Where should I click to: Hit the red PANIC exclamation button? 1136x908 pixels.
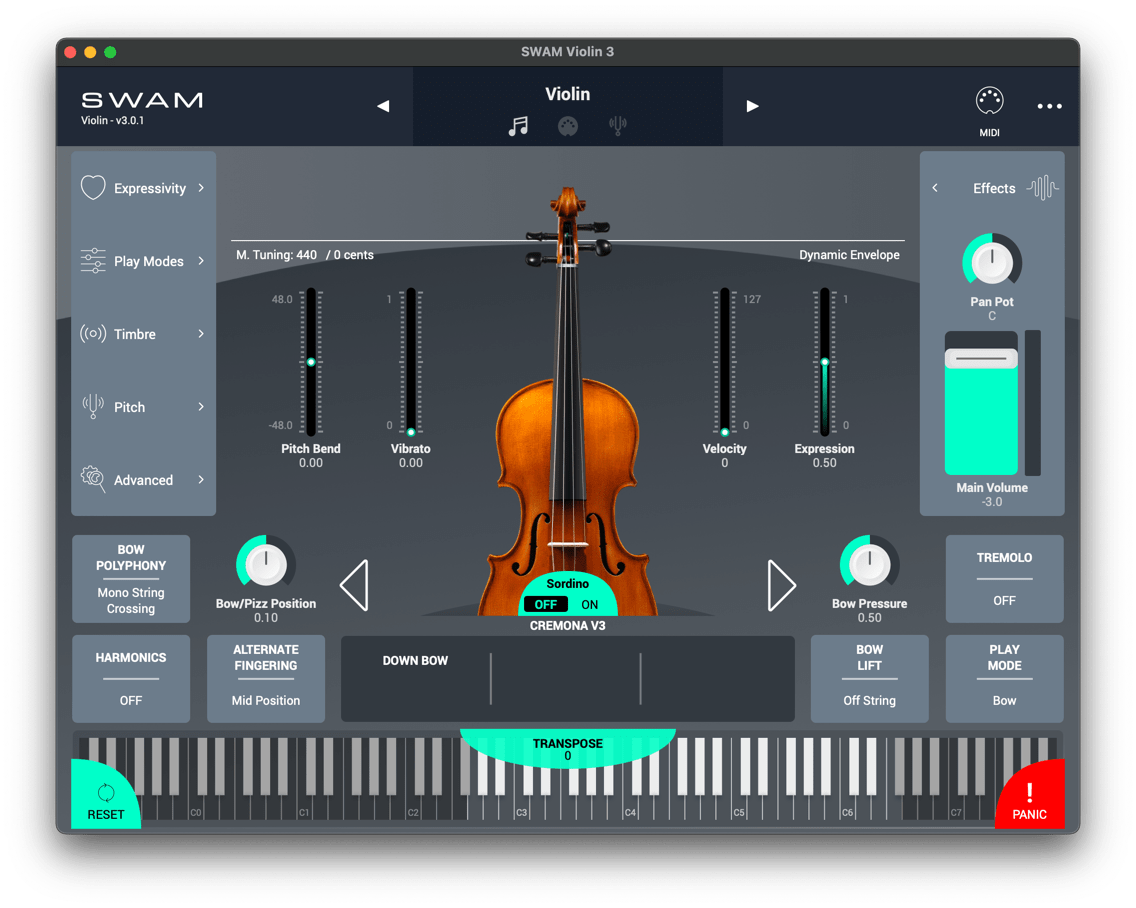1030,796
